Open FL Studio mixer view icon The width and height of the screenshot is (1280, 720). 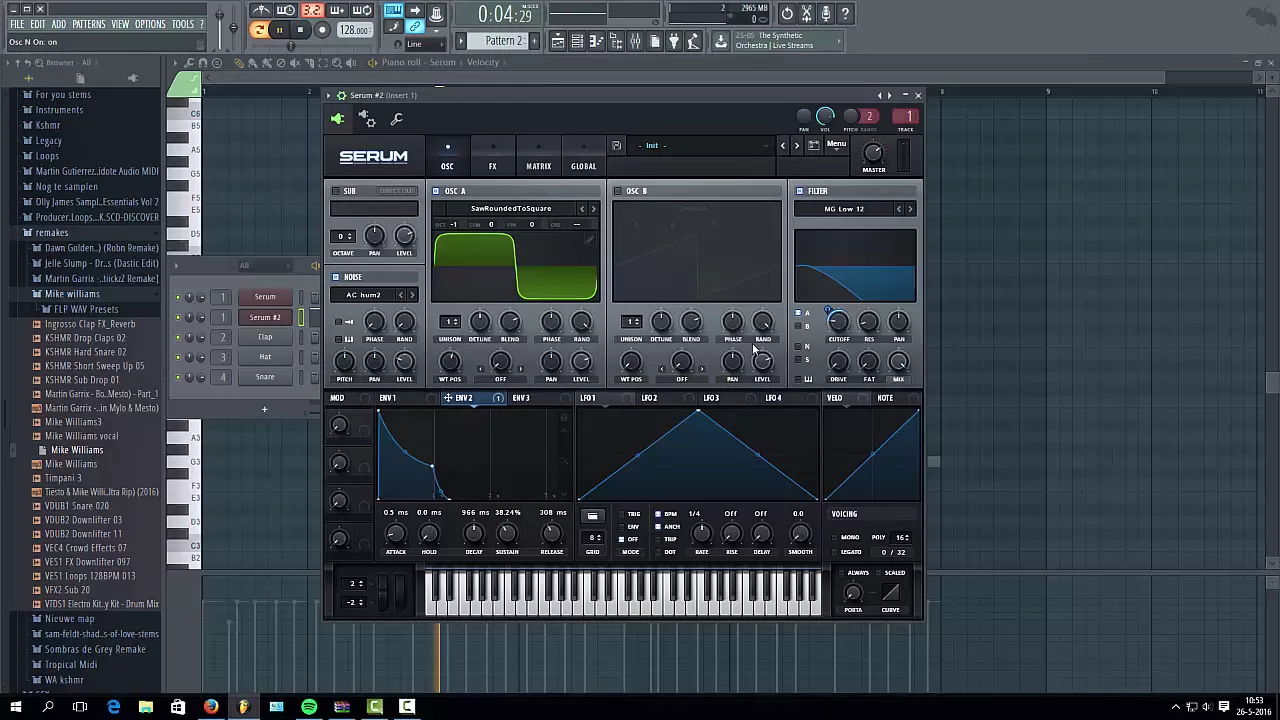tap(634, 41)
